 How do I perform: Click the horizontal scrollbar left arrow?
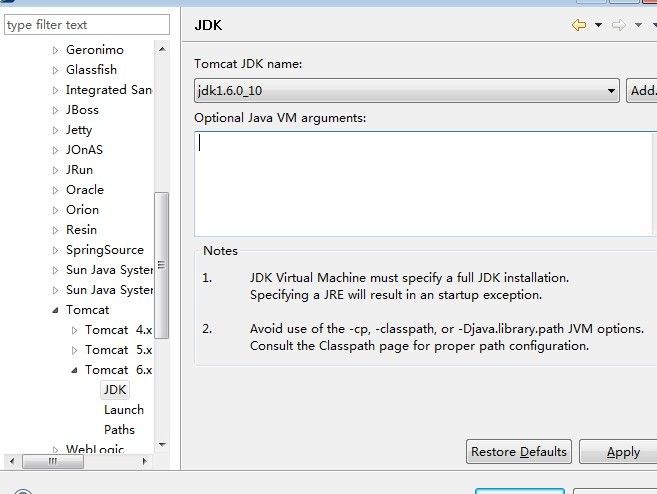coord(12,461)
